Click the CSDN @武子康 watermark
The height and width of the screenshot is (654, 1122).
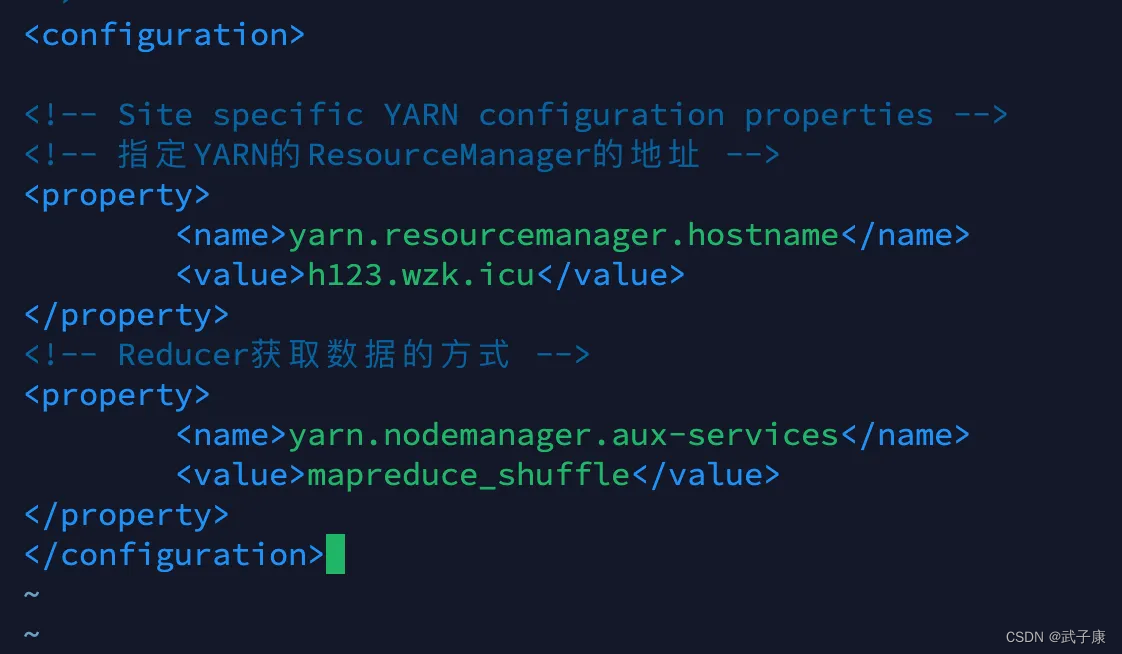click(1055, 637)
